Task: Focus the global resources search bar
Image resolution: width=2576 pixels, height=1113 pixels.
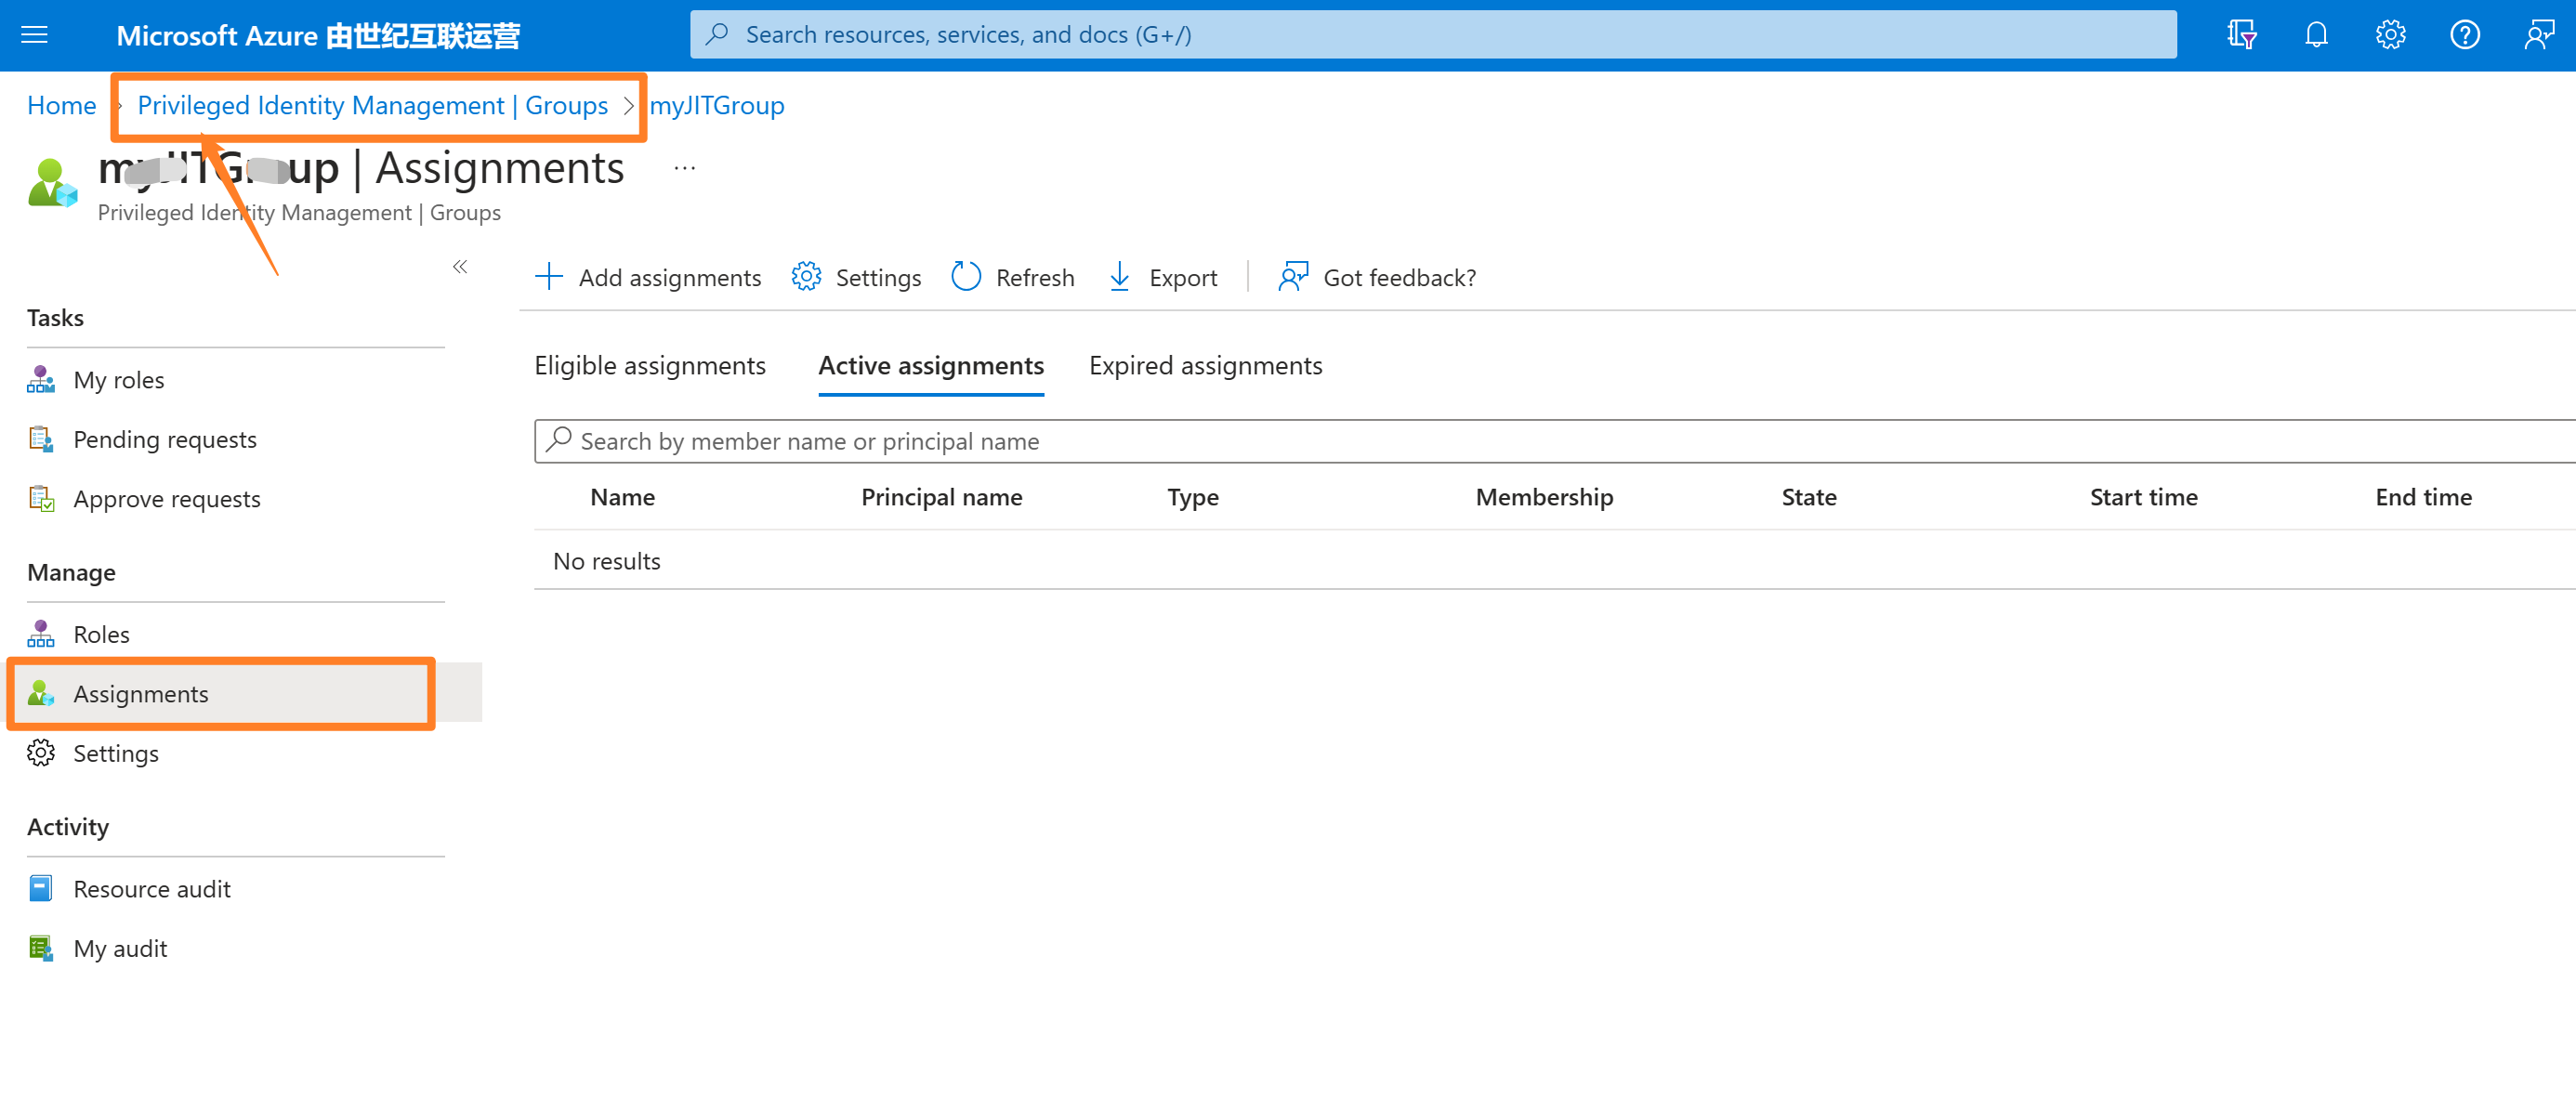Action: (1432, 35)
